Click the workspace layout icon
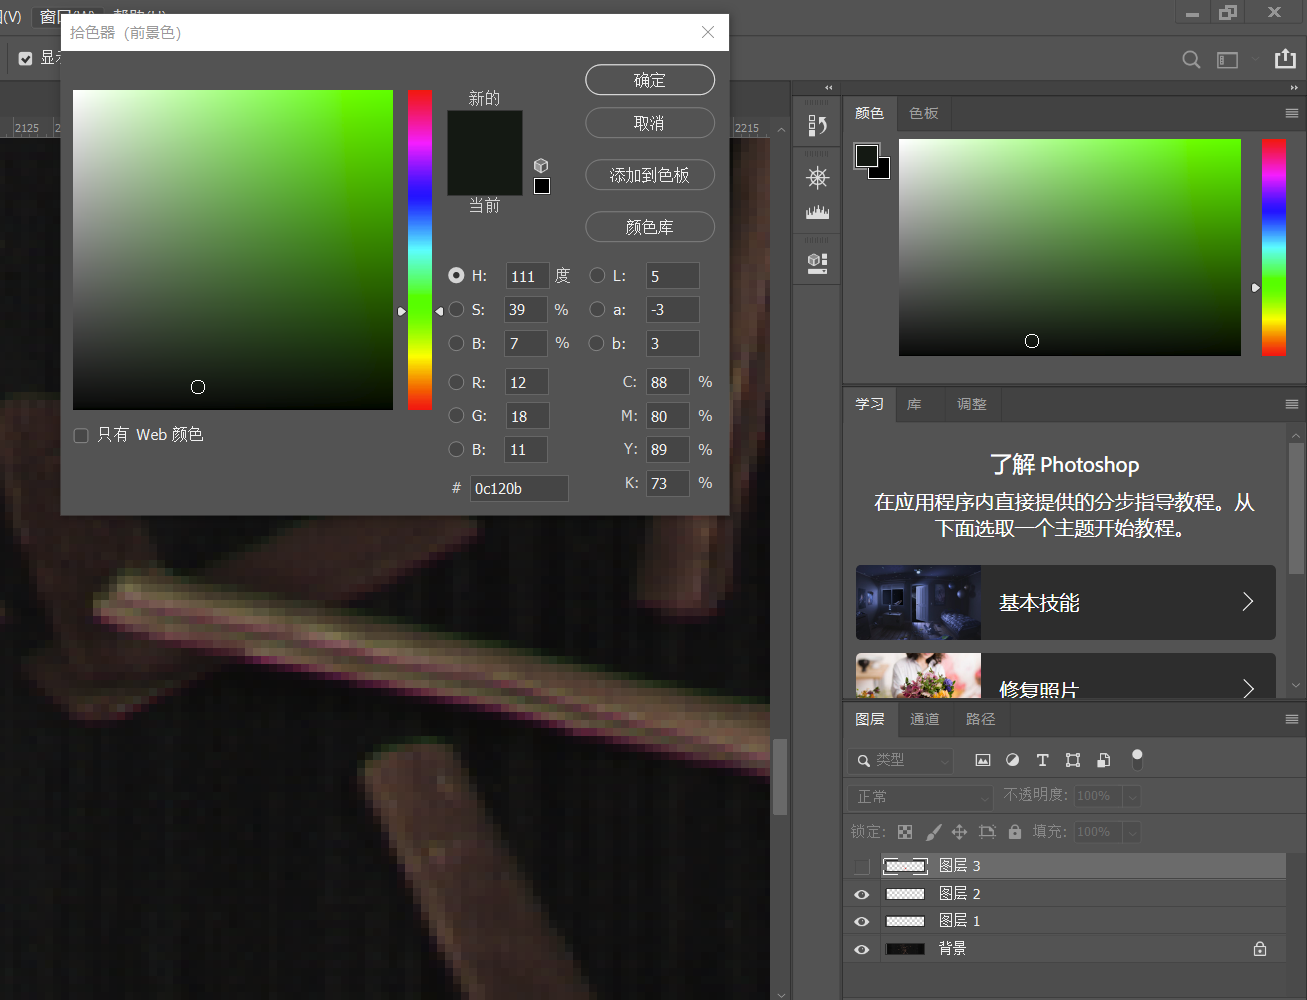Screen dimensions: 1307x1000 coord(1227,60)
